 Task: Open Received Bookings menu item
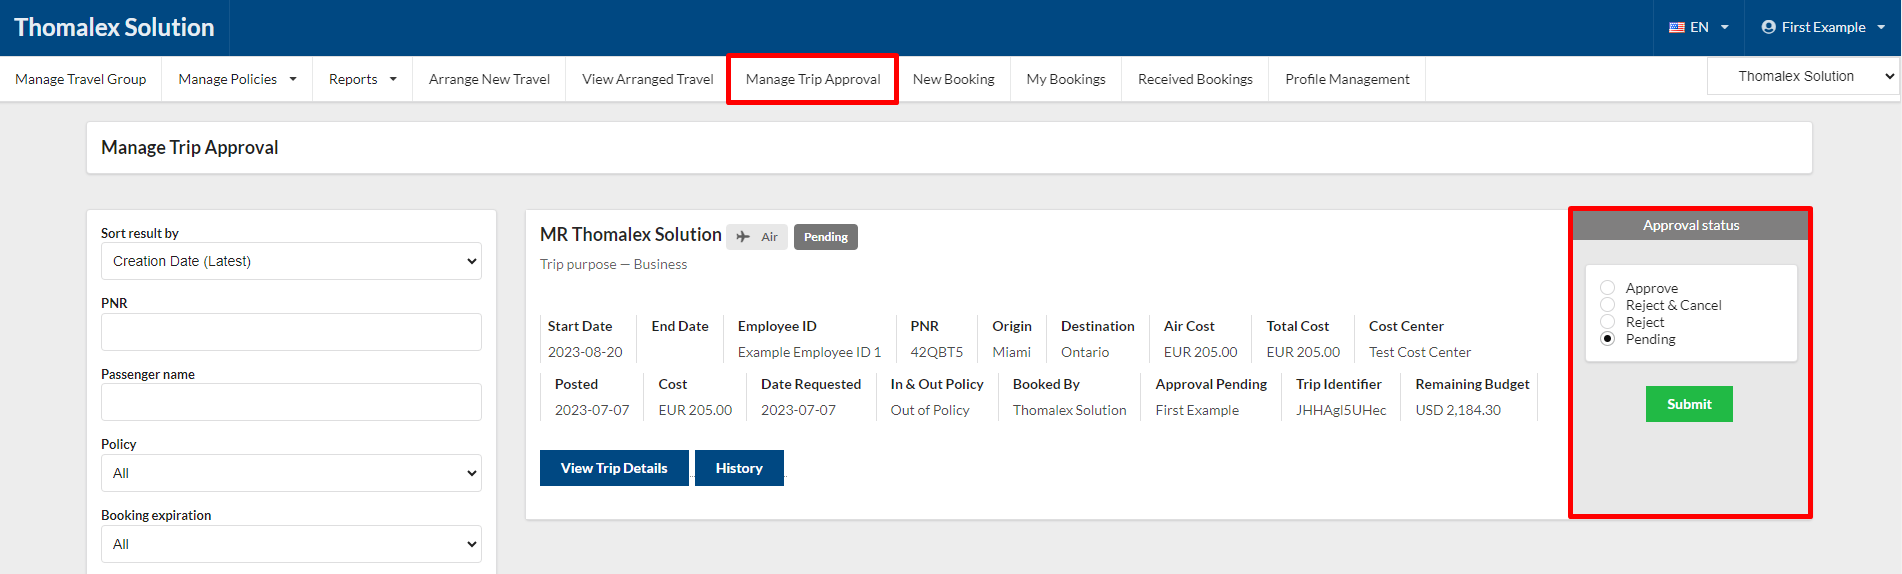1195,79
